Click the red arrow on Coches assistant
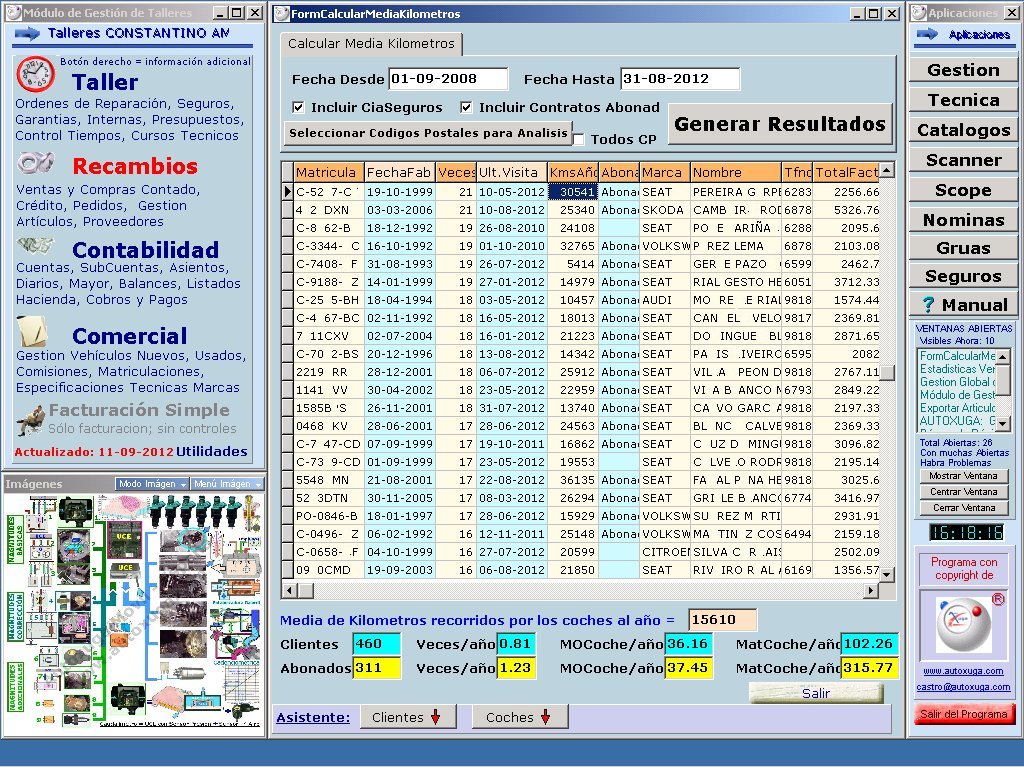 (x=545, y=717)
